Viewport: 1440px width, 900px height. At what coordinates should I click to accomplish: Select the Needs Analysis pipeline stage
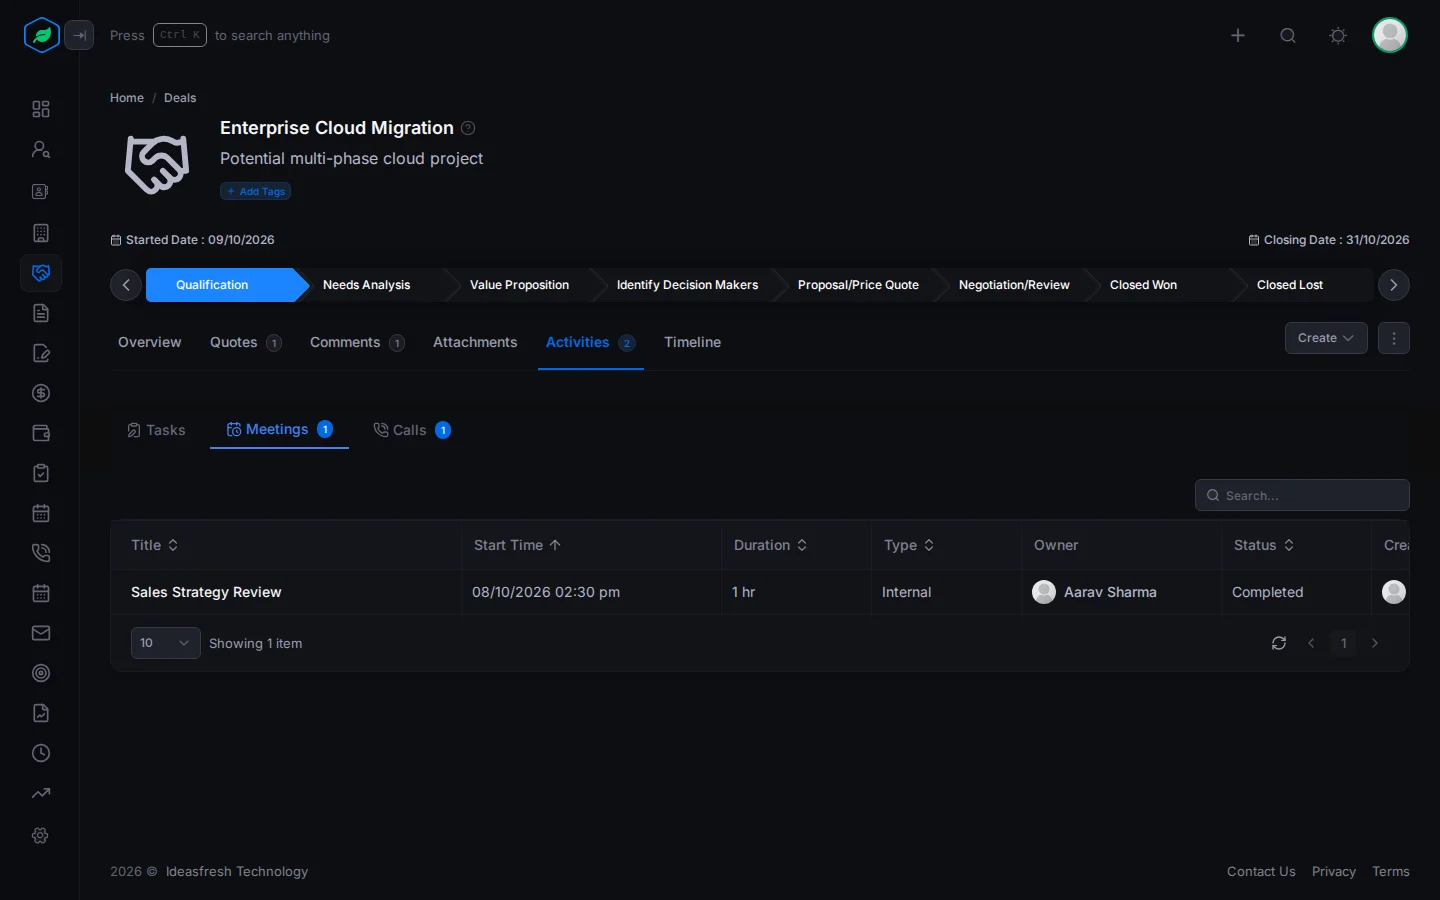tap(366, 285)
